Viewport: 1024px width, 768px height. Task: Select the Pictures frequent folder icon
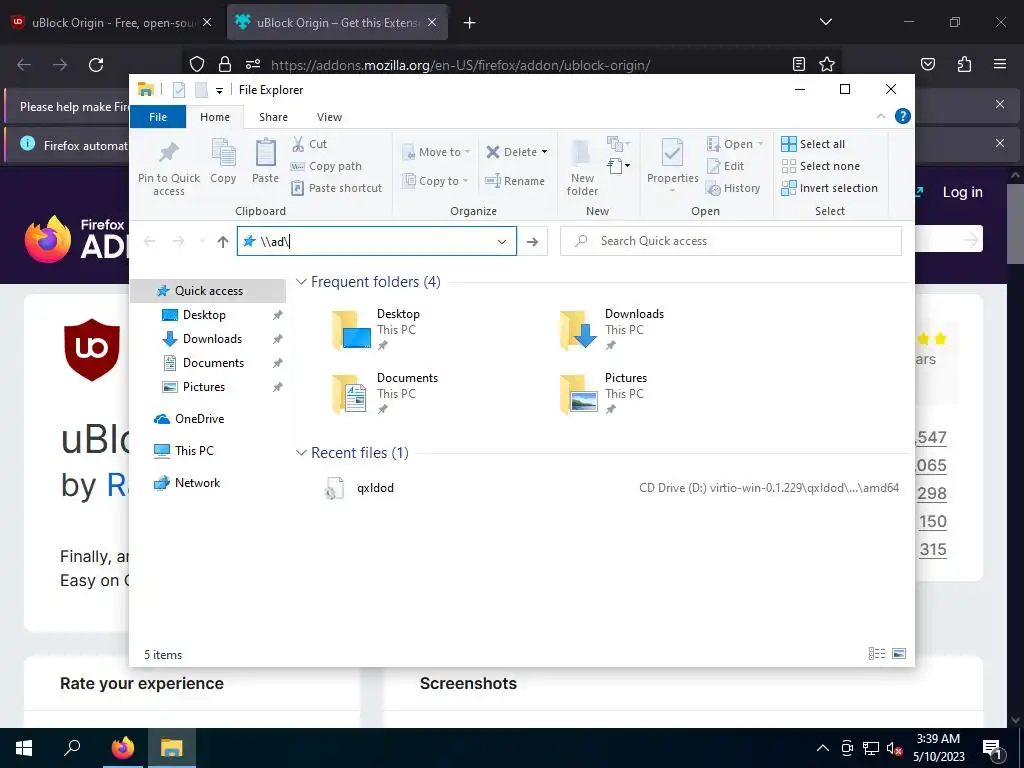[579, 394]
